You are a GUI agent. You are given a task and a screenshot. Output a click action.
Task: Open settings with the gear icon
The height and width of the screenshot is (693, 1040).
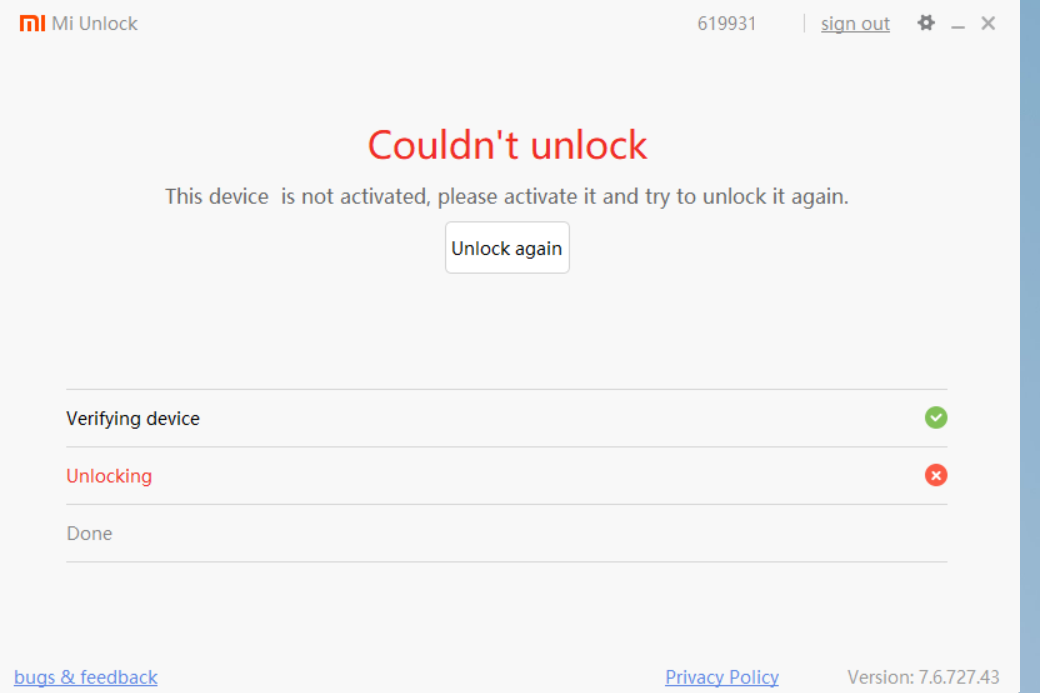926,23
